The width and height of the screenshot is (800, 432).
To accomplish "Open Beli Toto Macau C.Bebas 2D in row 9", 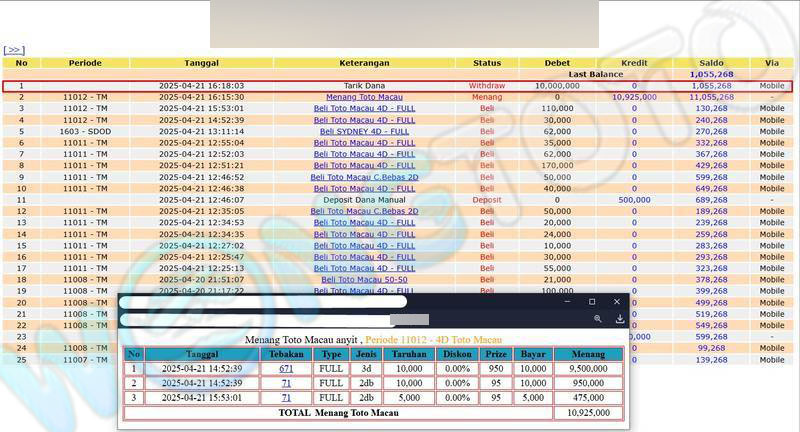I will pos(364,177).
